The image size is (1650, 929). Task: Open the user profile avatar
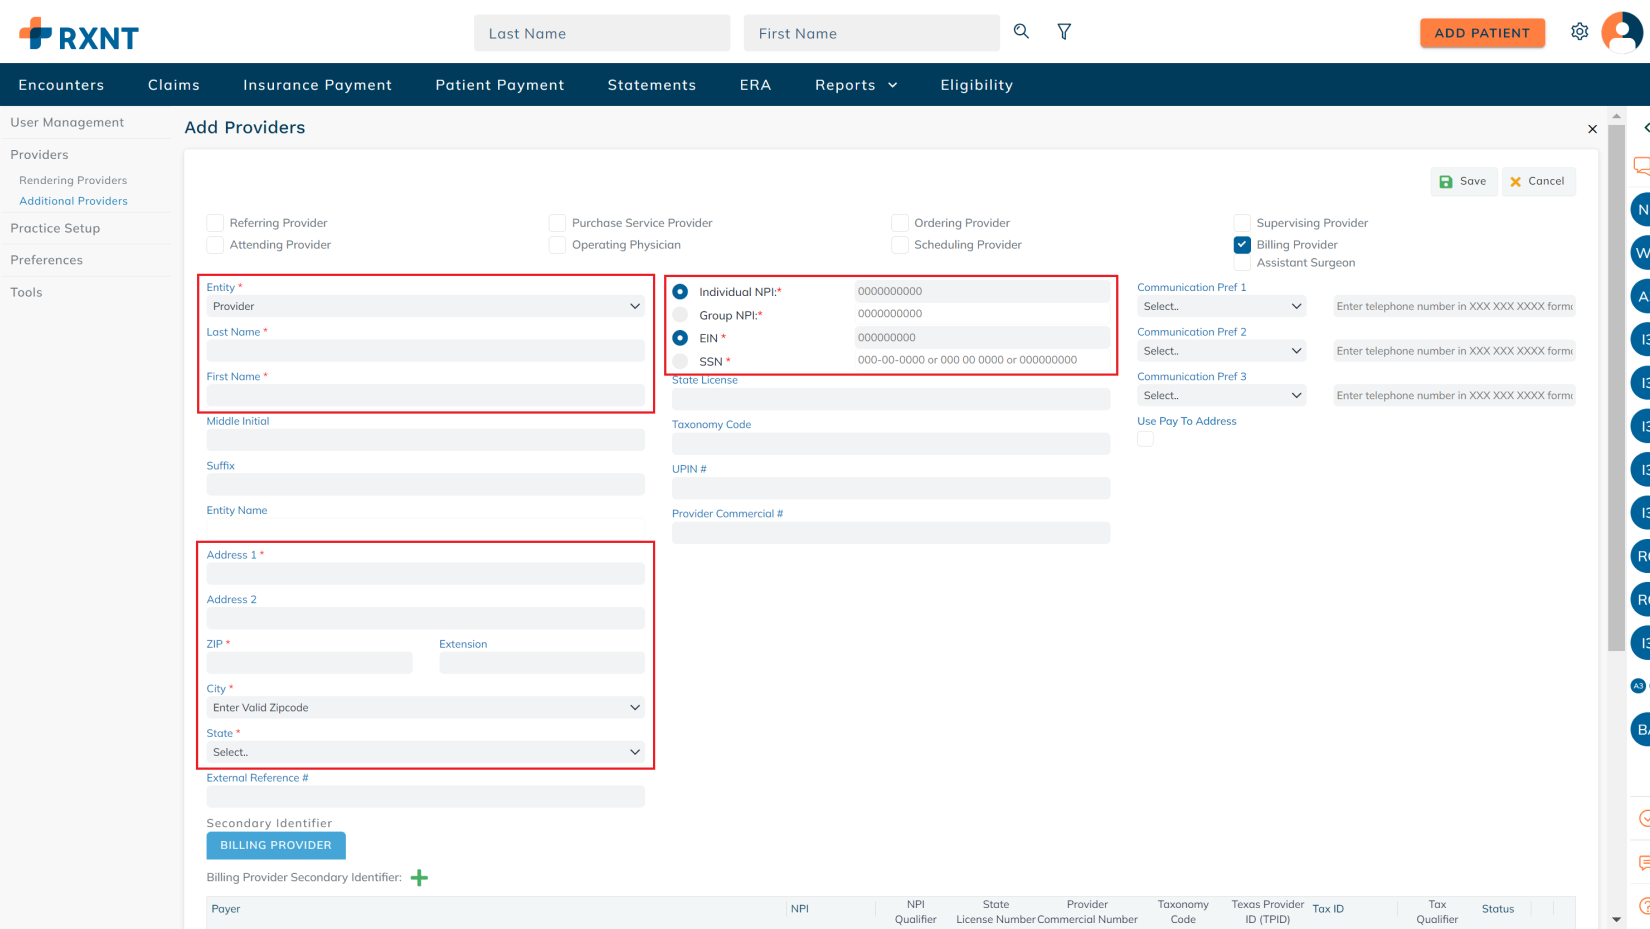point(1621,32)
